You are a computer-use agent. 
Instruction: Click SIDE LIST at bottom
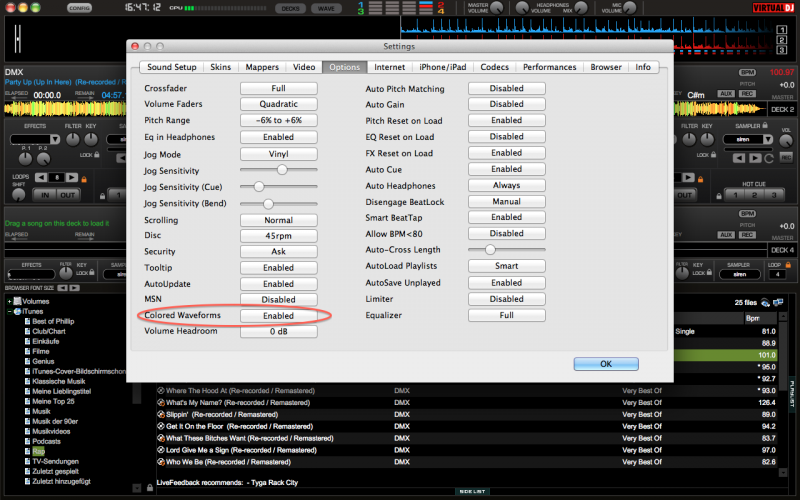(x=472, y=491)
